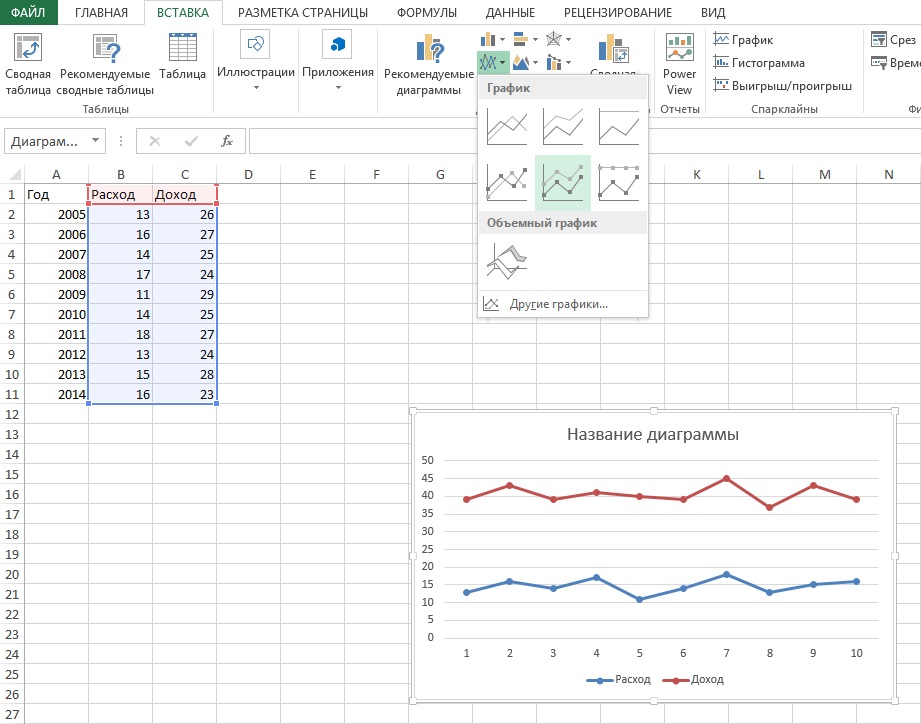
Task: Choose the highlighted stacked line with markers chart
Action: point(562,182)
